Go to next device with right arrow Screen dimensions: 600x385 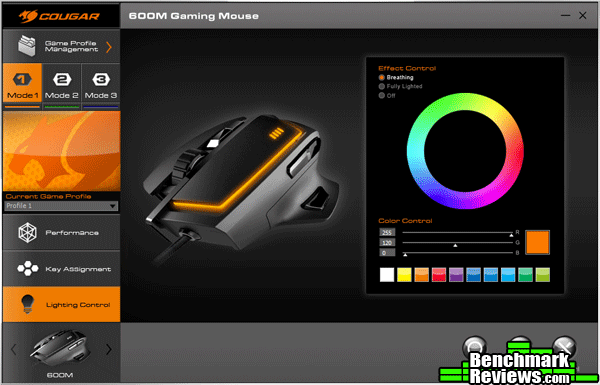pyautogui.click(x=109, y=349)
